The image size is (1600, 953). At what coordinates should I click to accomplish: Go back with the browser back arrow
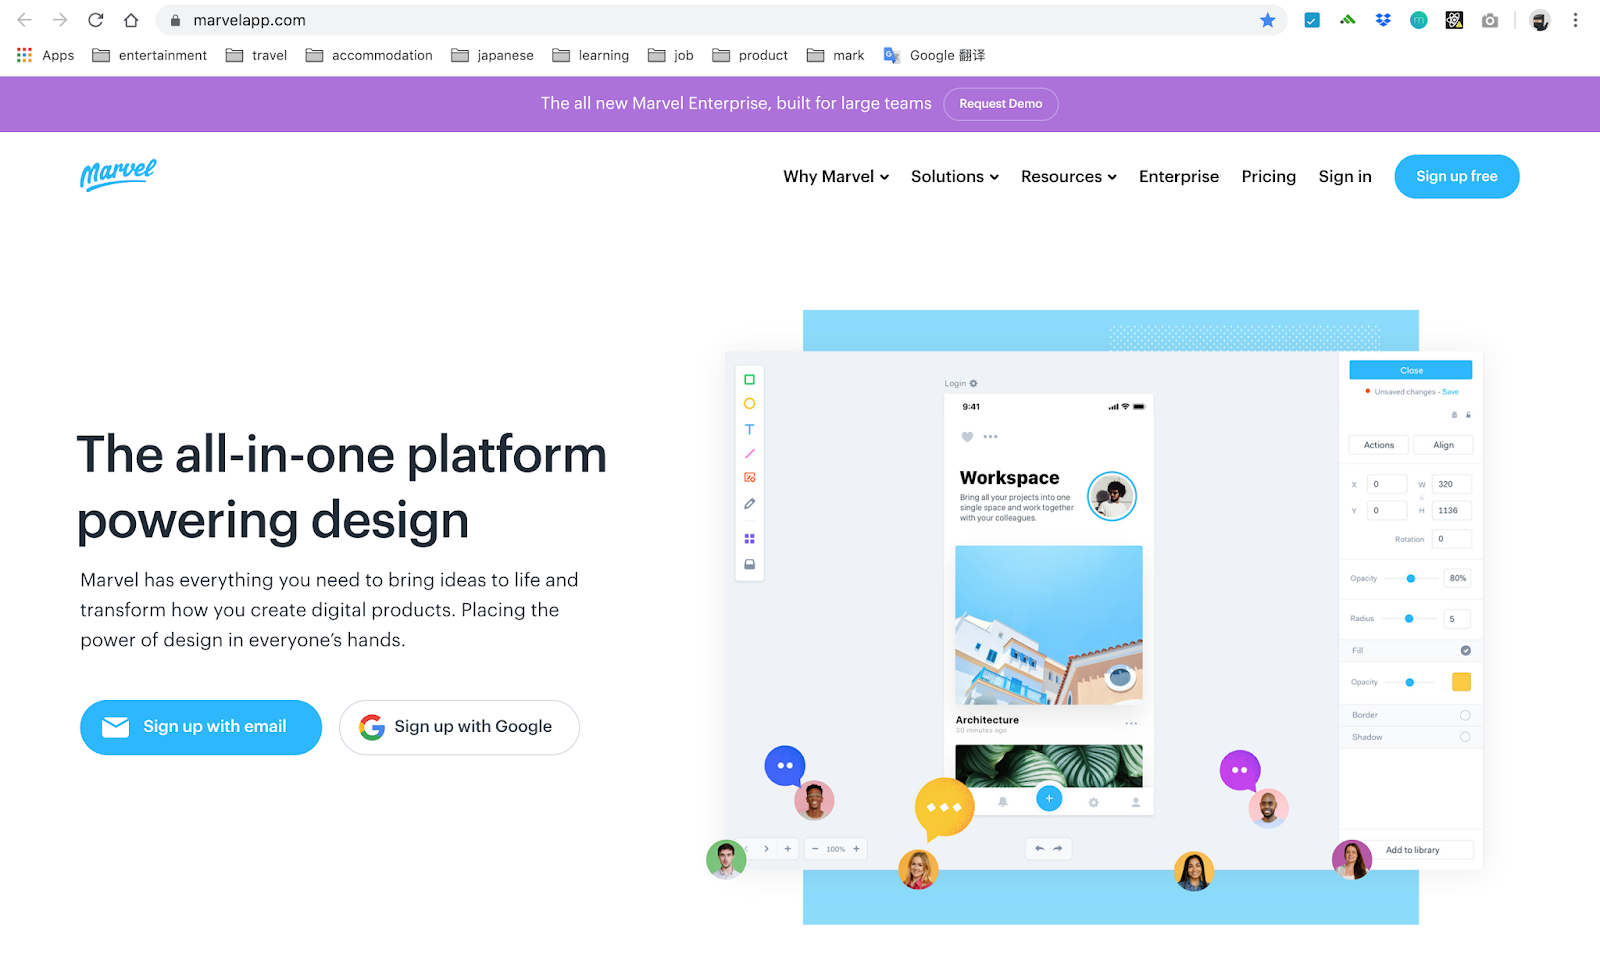tap(24, 20)
